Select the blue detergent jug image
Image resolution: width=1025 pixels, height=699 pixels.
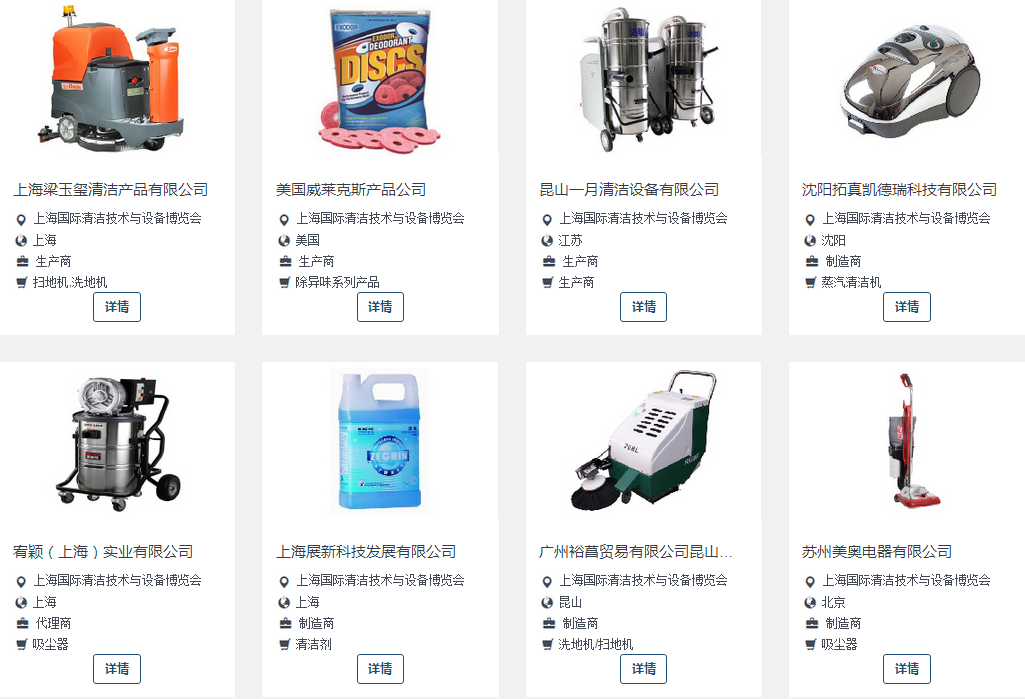pos(380,441)
